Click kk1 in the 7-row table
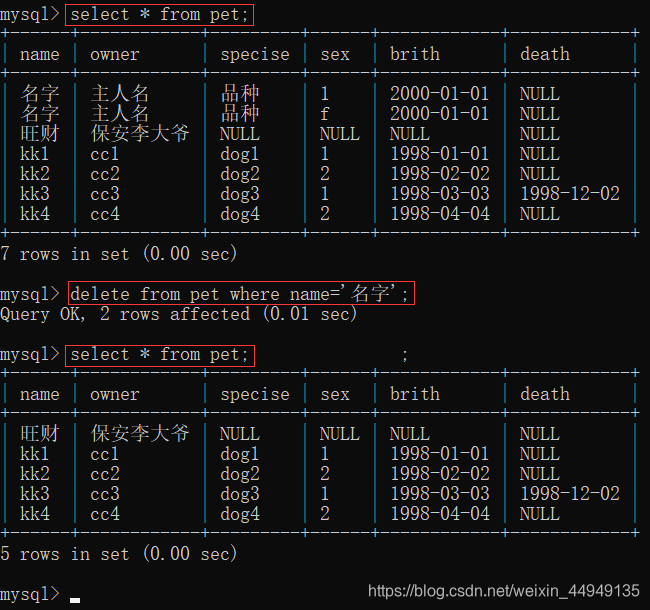The image size is (650, 610). (x=34, y=154)
